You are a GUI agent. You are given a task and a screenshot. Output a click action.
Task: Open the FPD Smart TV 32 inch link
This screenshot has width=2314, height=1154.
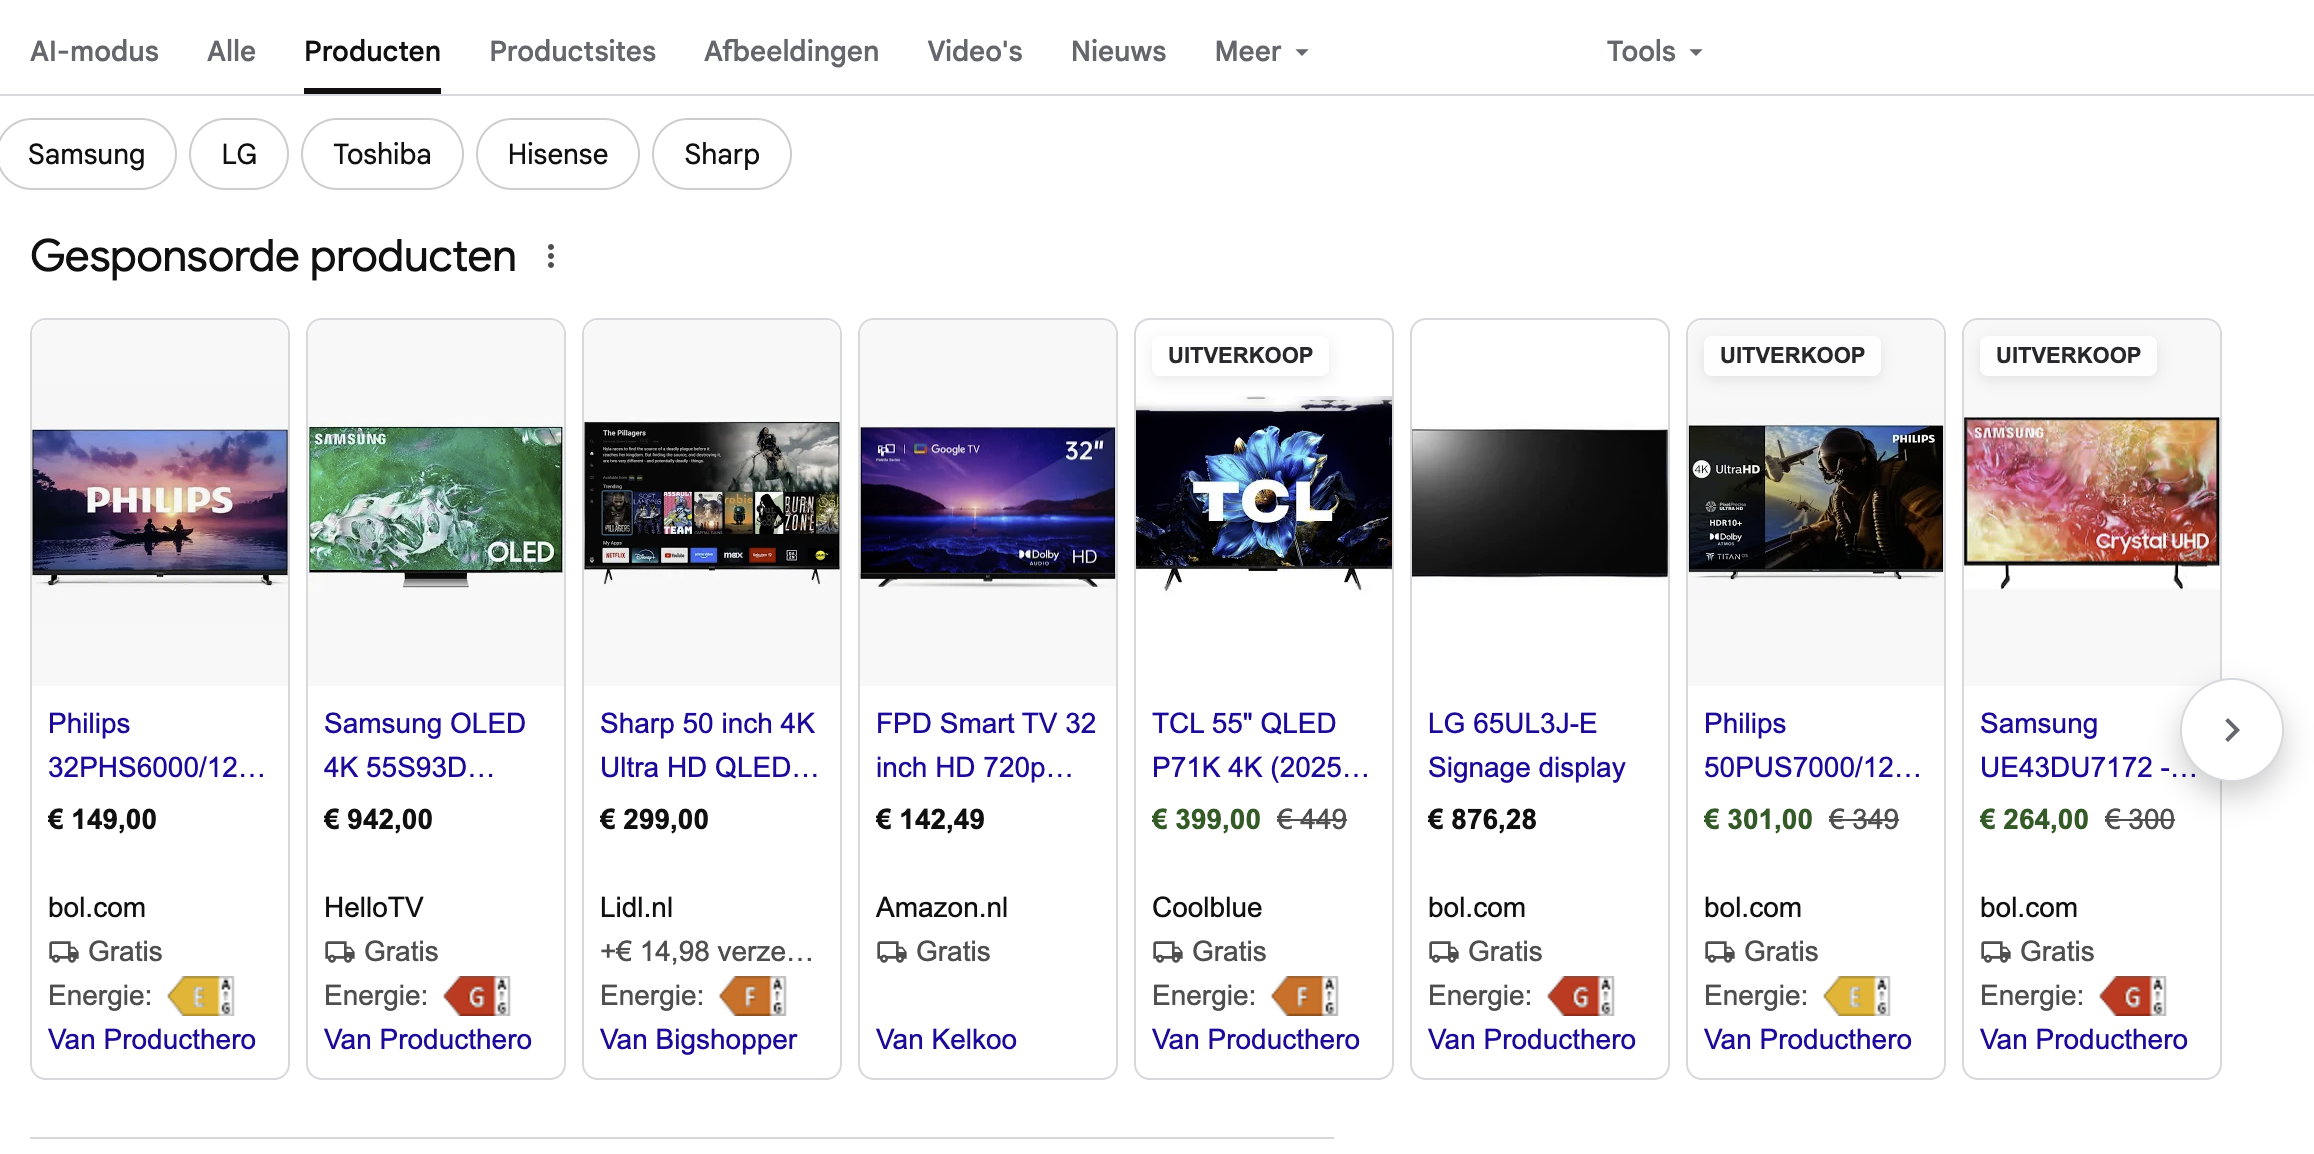986,745
